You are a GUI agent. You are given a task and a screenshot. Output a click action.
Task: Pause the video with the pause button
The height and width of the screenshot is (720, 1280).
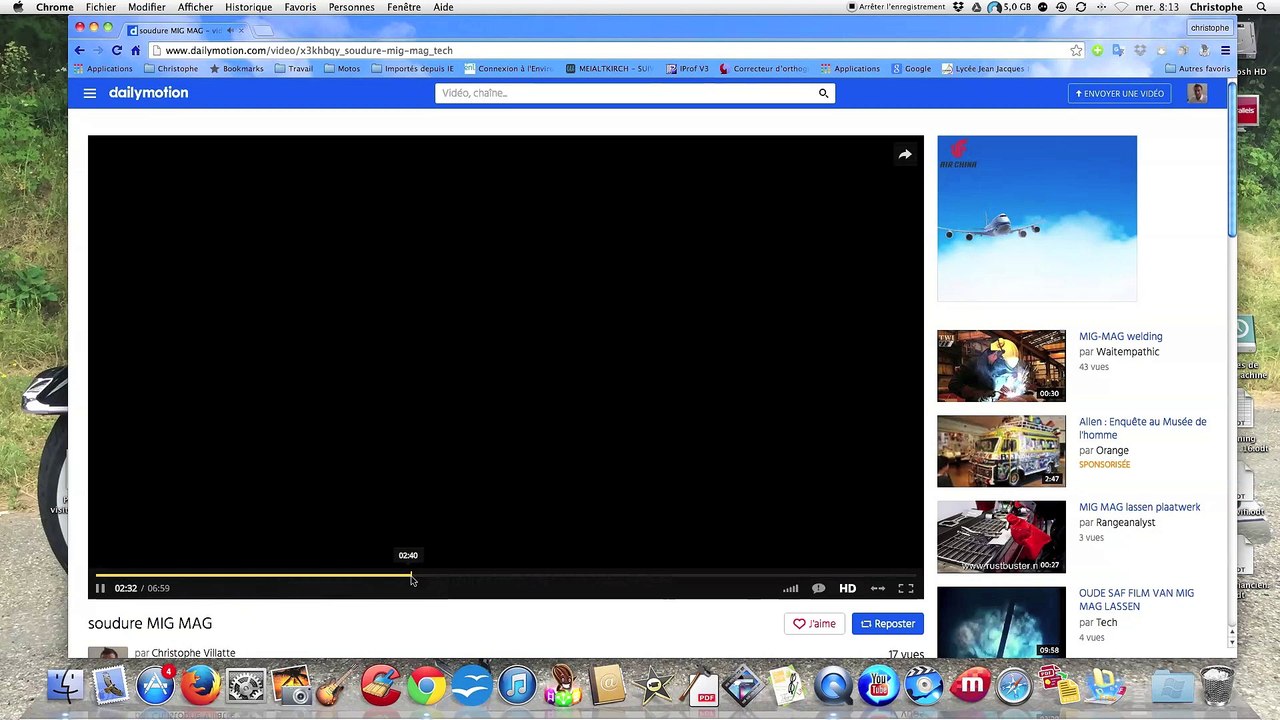click(x=100, y=588)
